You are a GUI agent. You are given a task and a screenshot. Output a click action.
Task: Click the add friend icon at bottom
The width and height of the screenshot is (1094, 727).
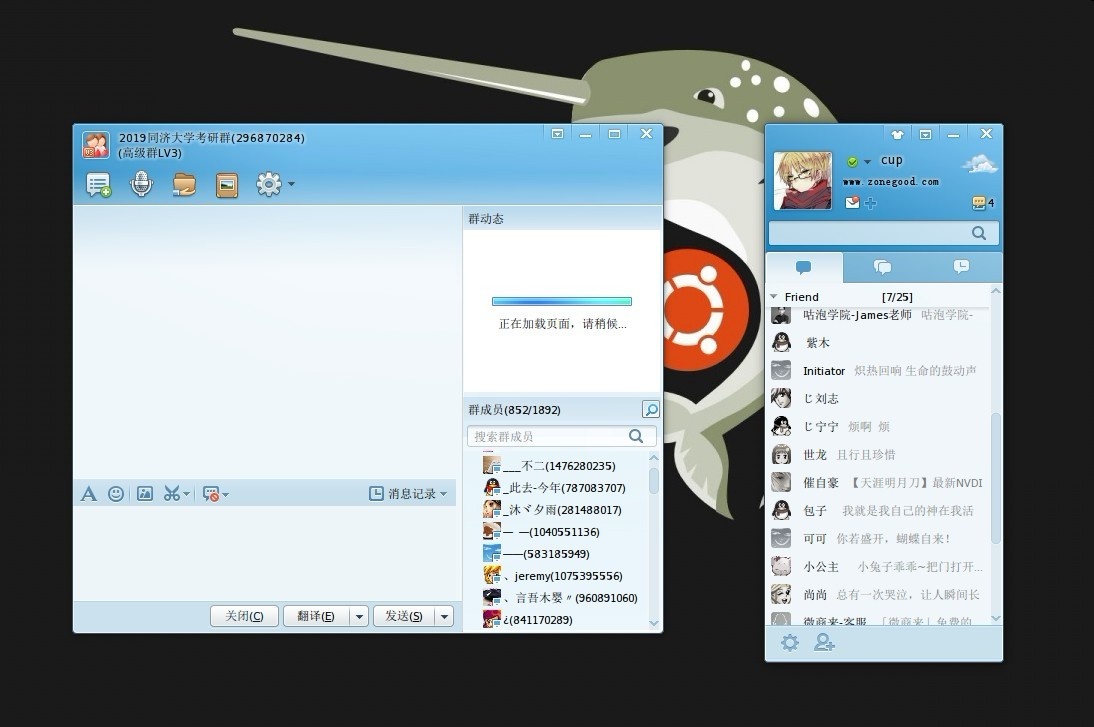pos(824,643)
